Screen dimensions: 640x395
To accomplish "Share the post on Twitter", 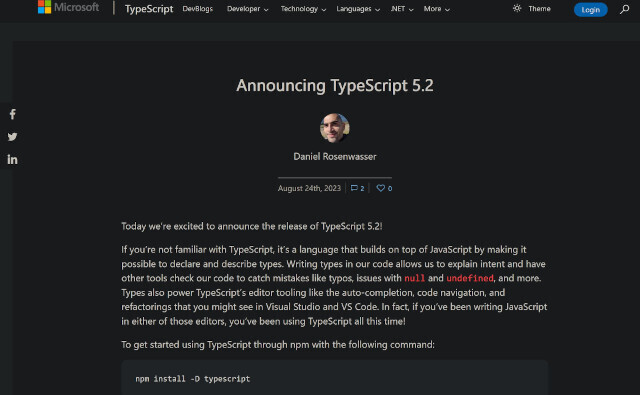I will pos(13,137).
